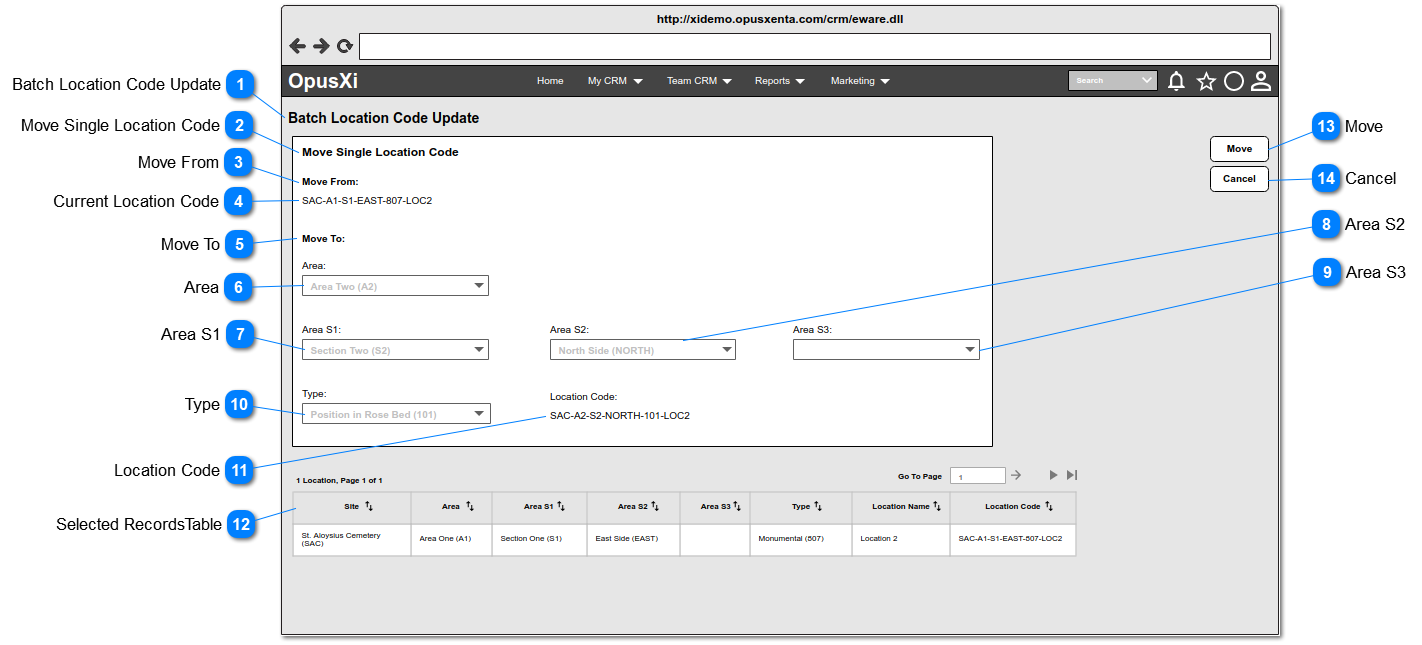This screenshot has width=1422, height=645.
Task: Click the browser forward arrow
Action: pyautogui.click(x=321, y=46)
